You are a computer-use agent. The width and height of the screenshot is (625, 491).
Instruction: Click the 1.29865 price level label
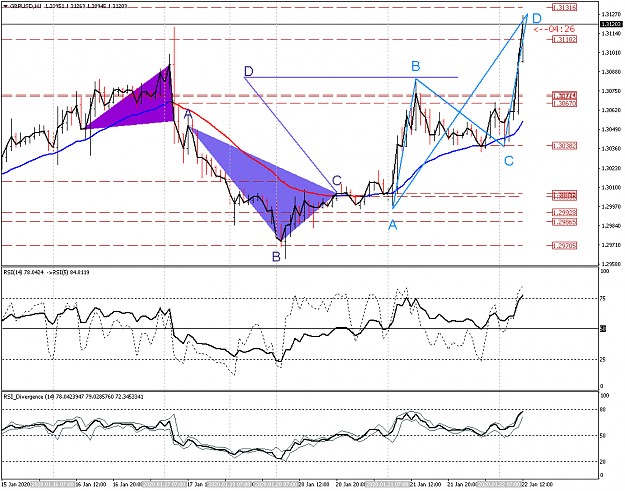coord(564,222)
